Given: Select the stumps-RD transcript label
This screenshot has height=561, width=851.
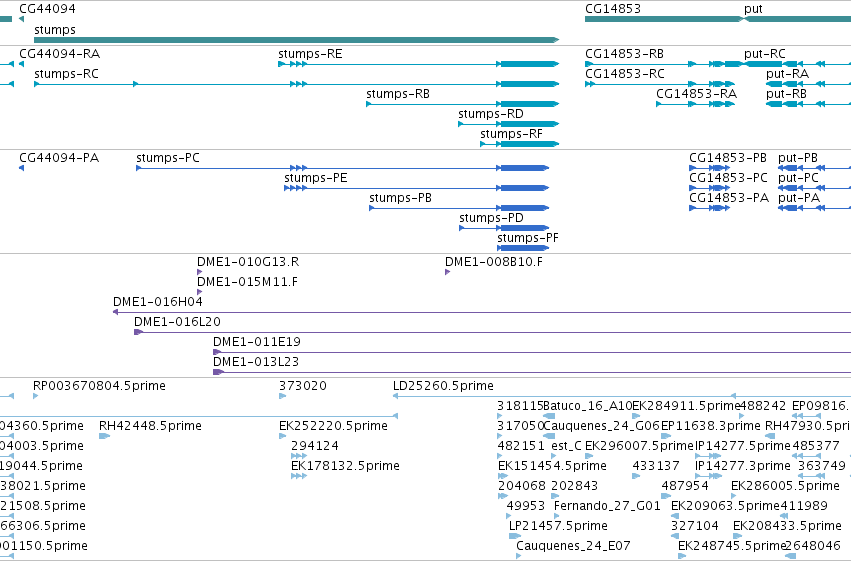Looking at the screenshot, I should (x=491, y=114).
